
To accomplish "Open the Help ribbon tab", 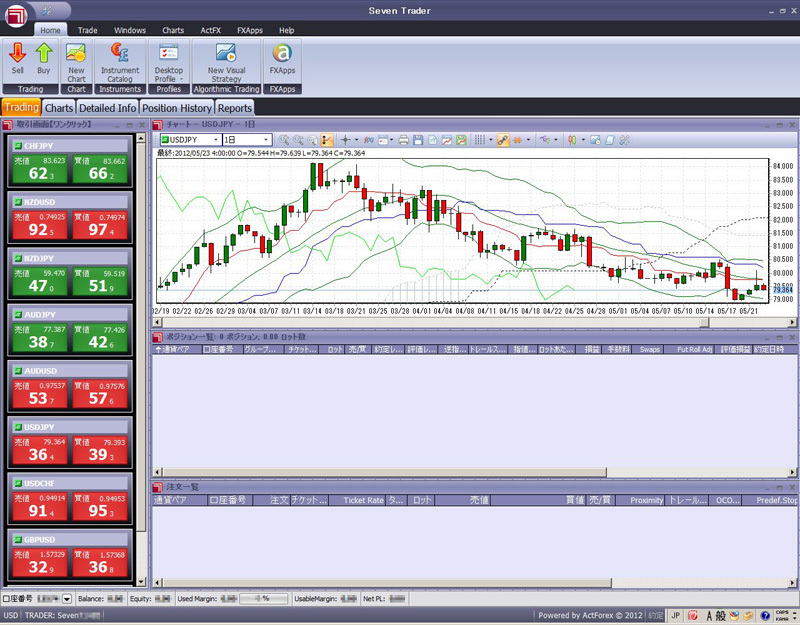I will (286, 30).
